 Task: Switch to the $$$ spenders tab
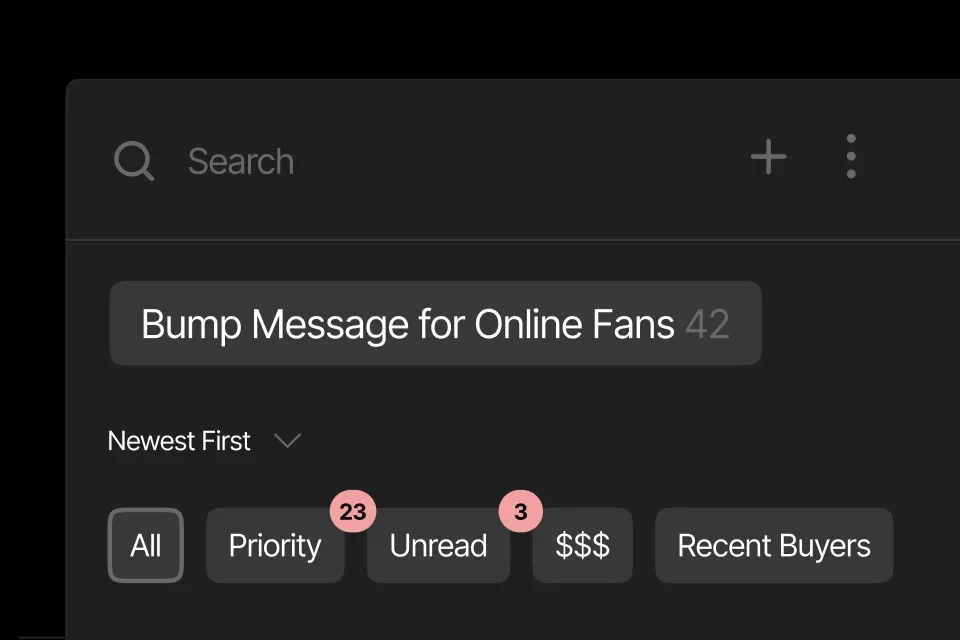coord(582,545)
